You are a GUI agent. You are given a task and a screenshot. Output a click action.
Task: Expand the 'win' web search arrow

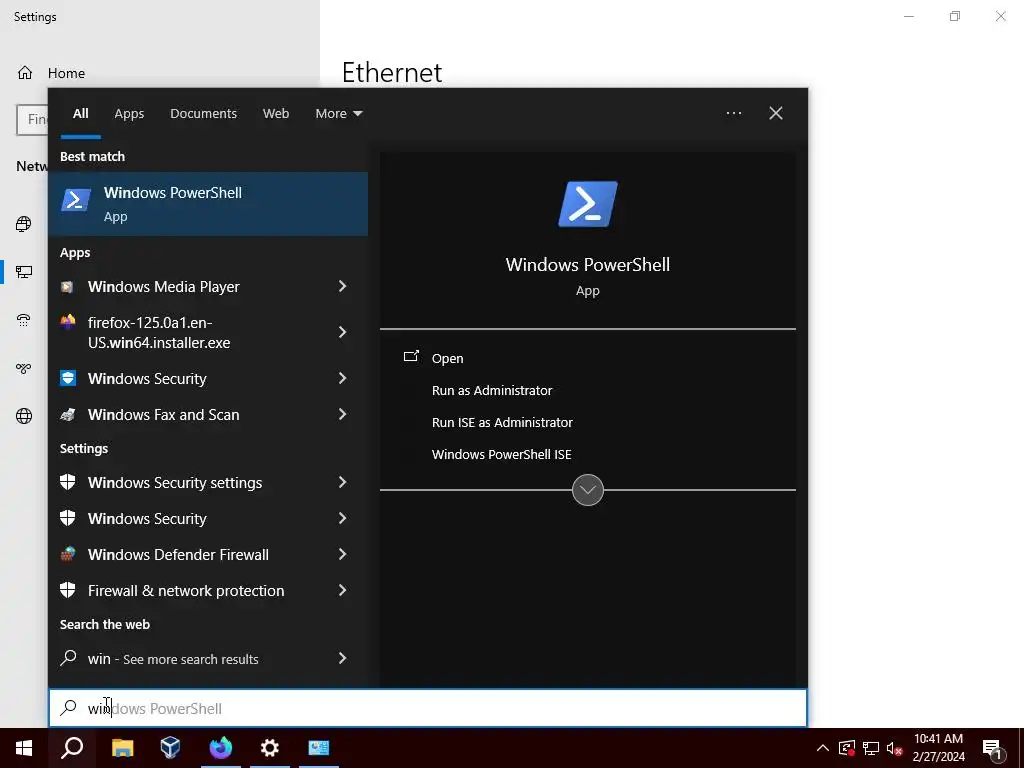pyautogui.click(x=342, y=658)
